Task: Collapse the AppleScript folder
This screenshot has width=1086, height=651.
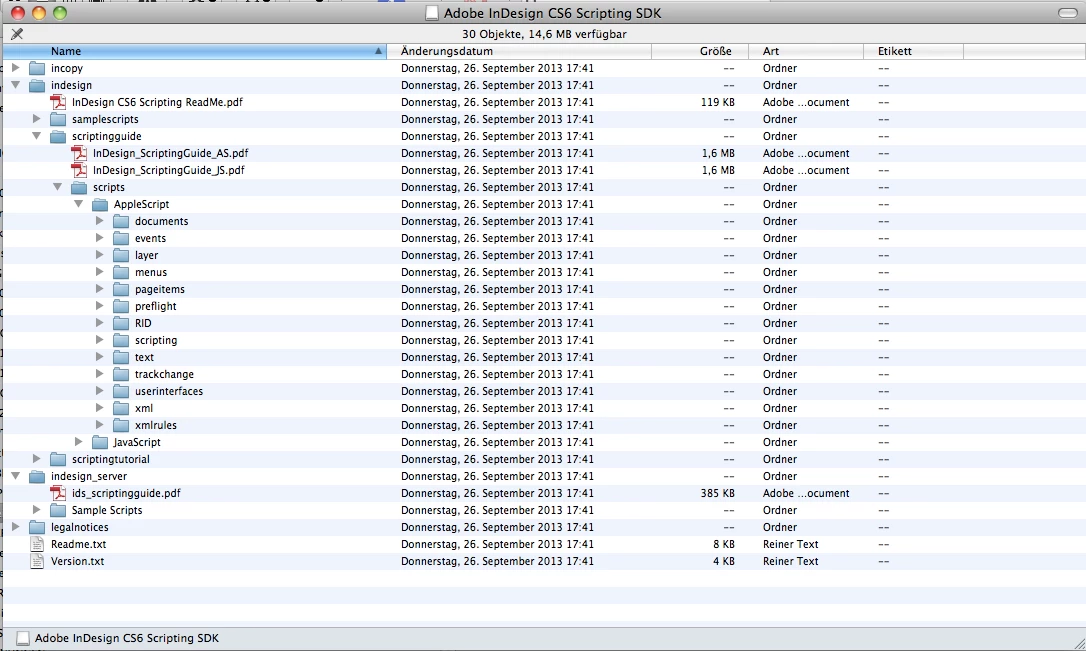Action: (x=78, y=204)
